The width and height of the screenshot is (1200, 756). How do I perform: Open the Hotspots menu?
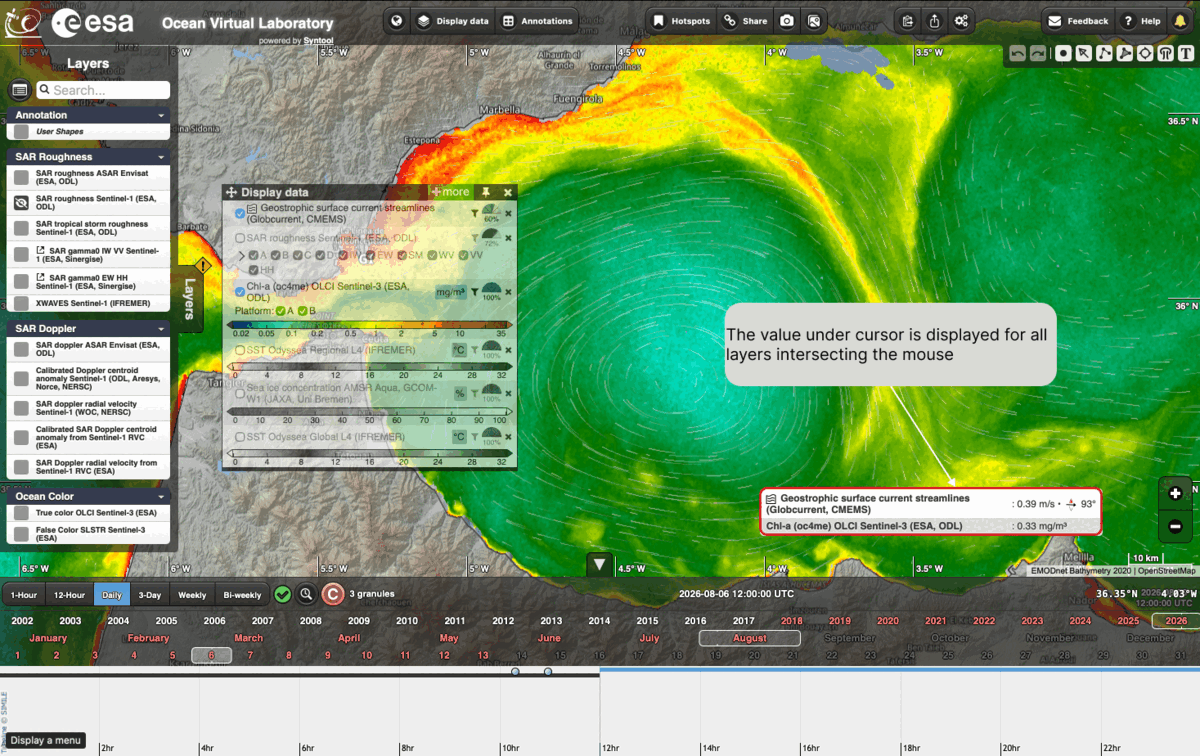(681, 20)
